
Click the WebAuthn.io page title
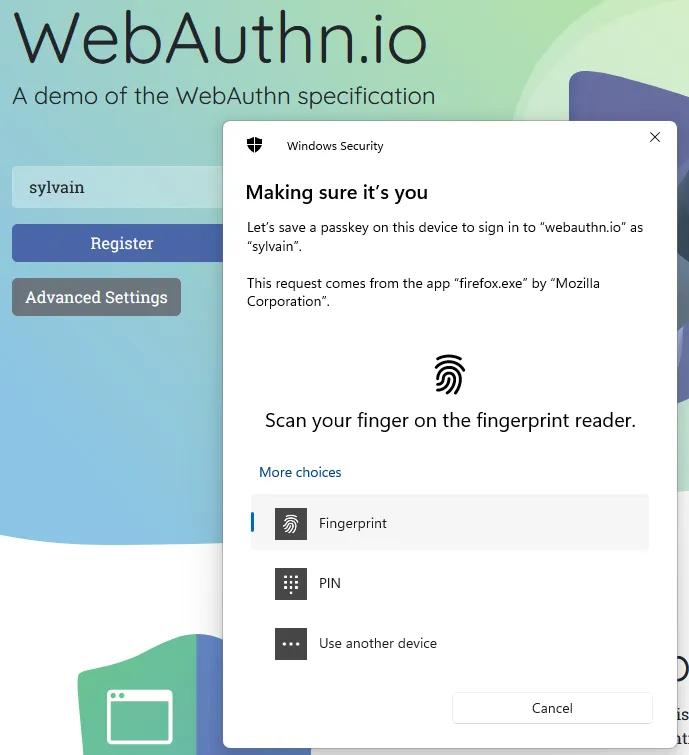(220, 38)
